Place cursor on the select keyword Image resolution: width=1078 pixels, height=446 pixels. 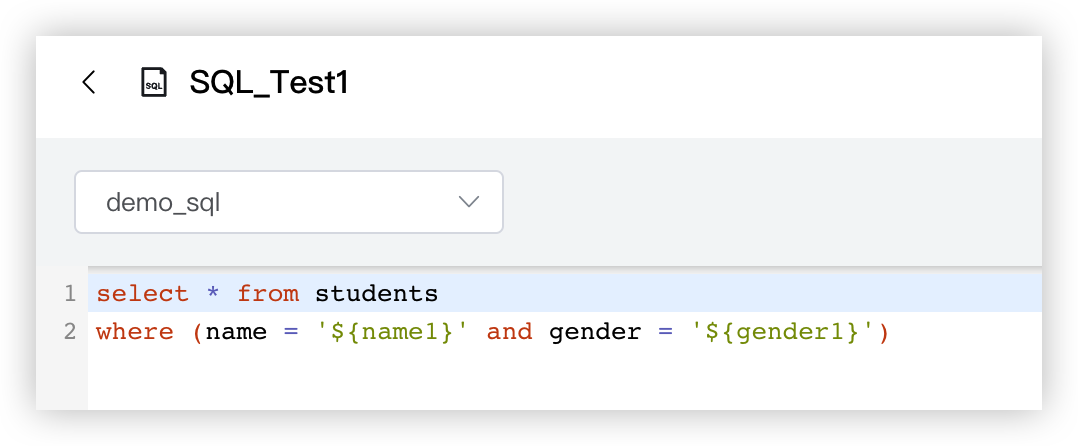(x=142, y=294)
